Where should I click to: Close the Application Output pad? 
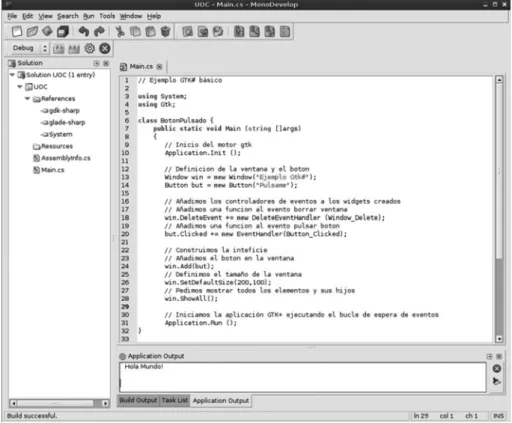[x=499, y=356]
